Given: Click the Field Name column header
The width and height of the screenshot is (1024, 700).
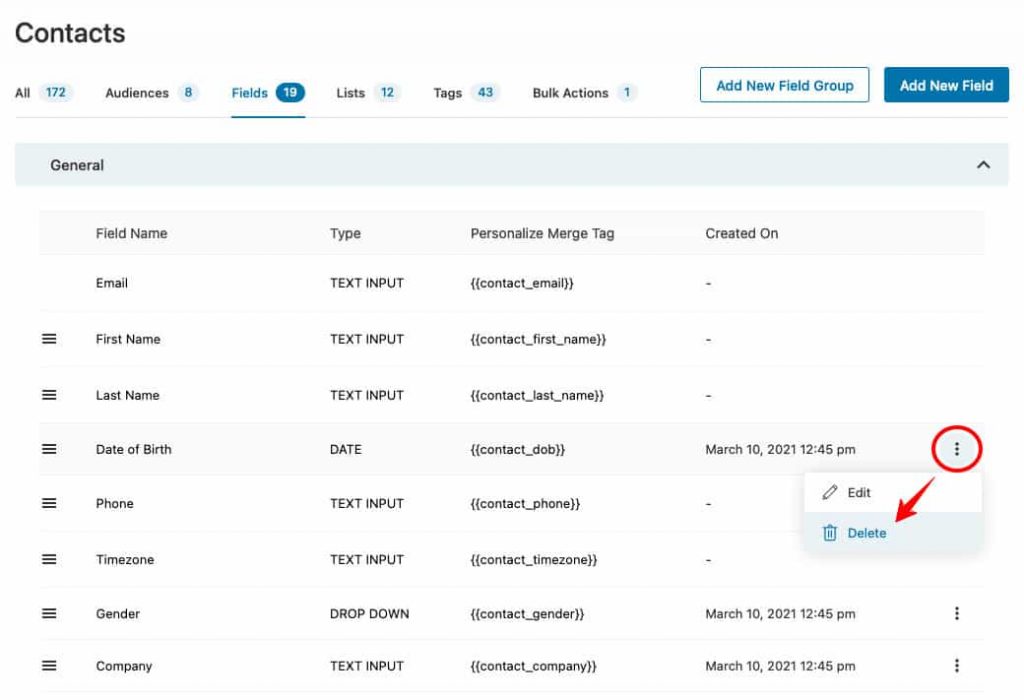Looking at the screenshot, I should coord(131,233).
